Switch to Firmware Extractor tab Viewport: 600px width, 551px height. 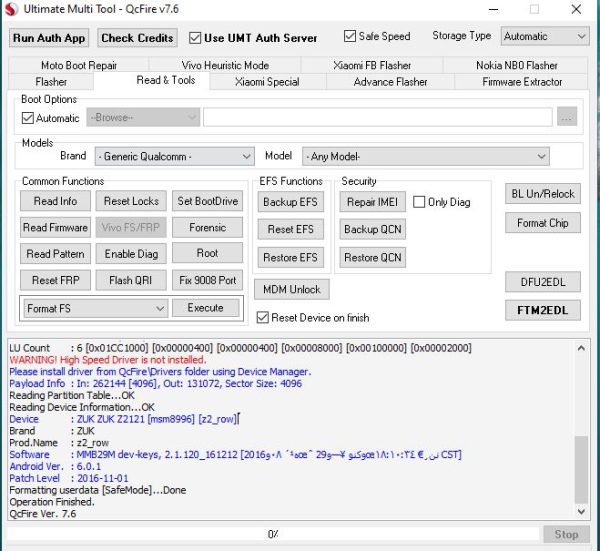522,82
